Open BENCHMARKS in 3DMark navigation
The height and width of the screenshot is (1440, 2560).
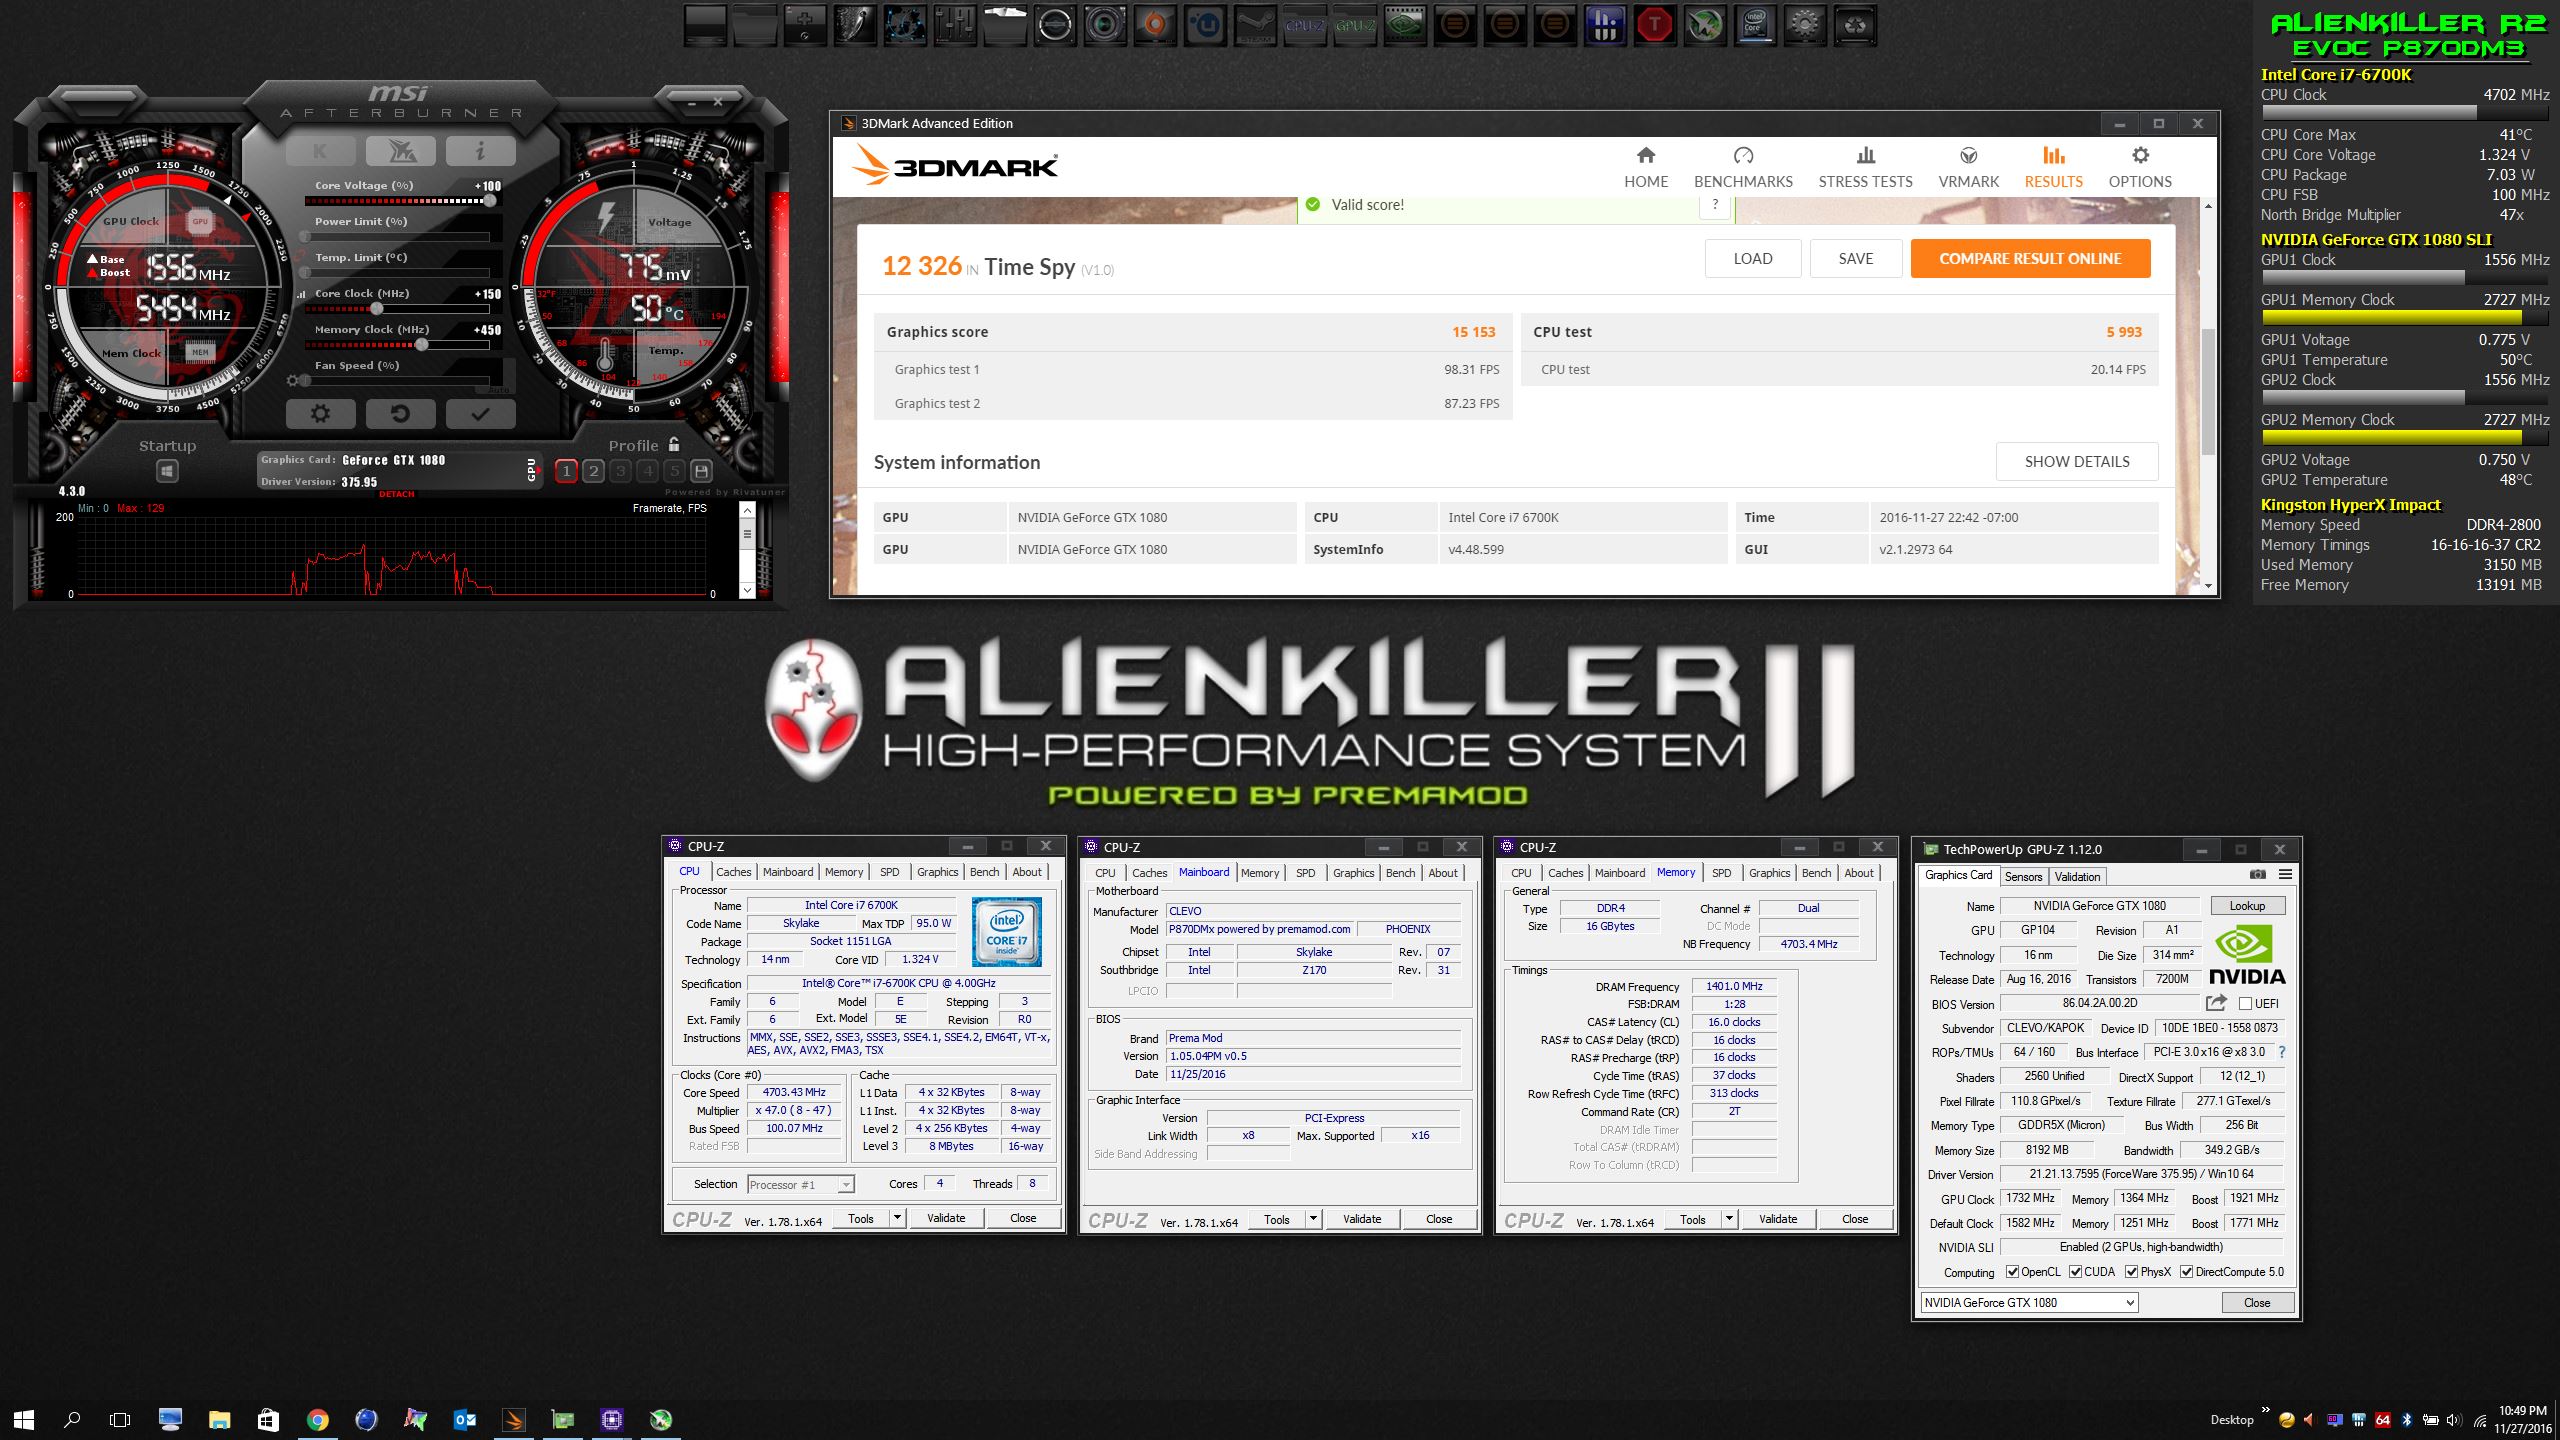(1743, 167)
